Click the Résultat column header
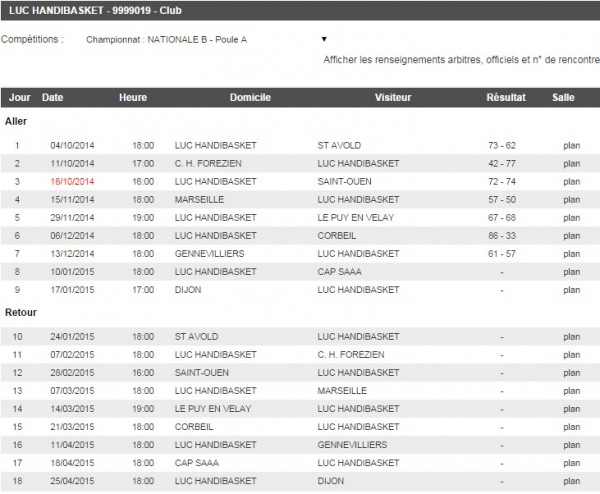 click(506, 97)
